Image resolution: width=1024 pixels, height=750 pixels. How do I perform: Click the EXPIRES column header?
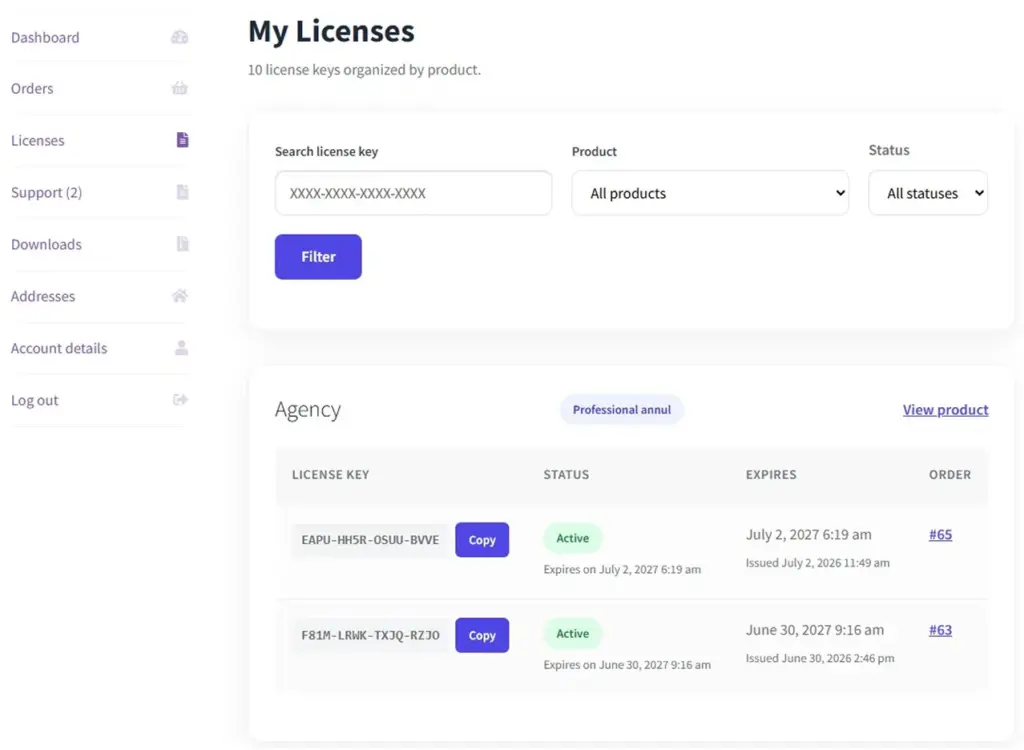771,475
